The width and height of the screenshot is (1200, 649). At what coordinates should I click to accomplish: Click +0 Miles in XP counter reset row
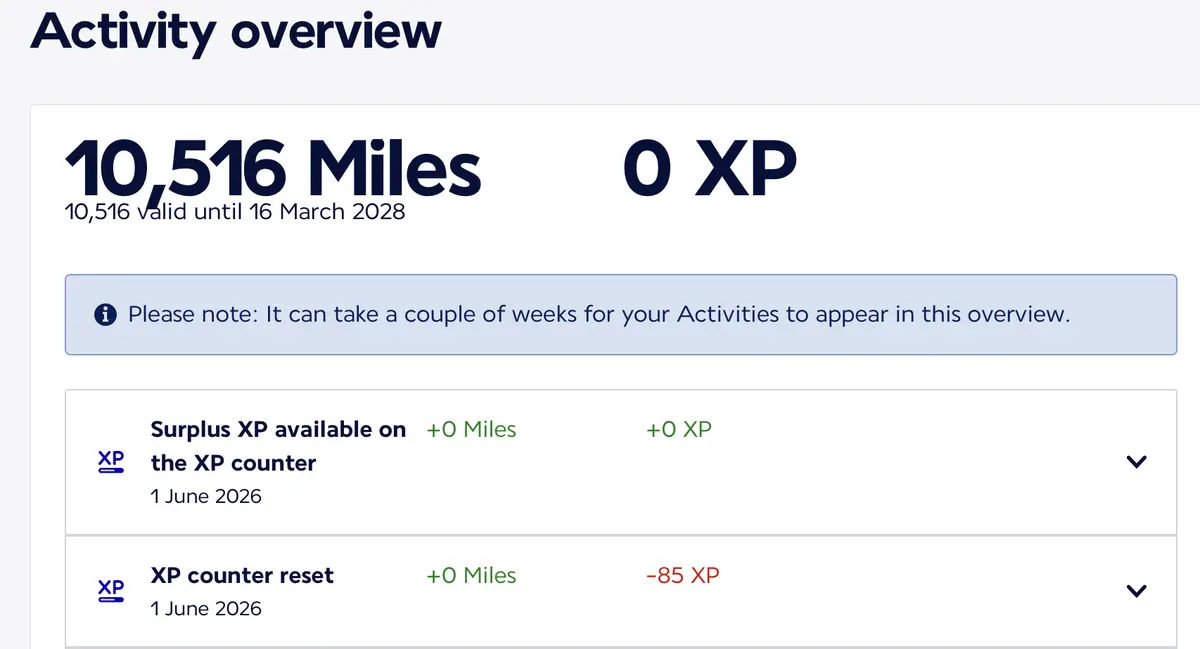tap(471, 575)
